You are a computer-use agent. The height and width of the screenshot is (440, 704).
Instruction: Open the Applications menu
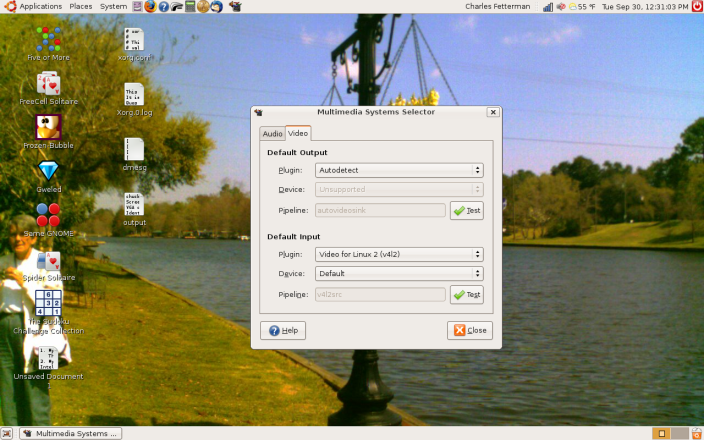(40, 6)
